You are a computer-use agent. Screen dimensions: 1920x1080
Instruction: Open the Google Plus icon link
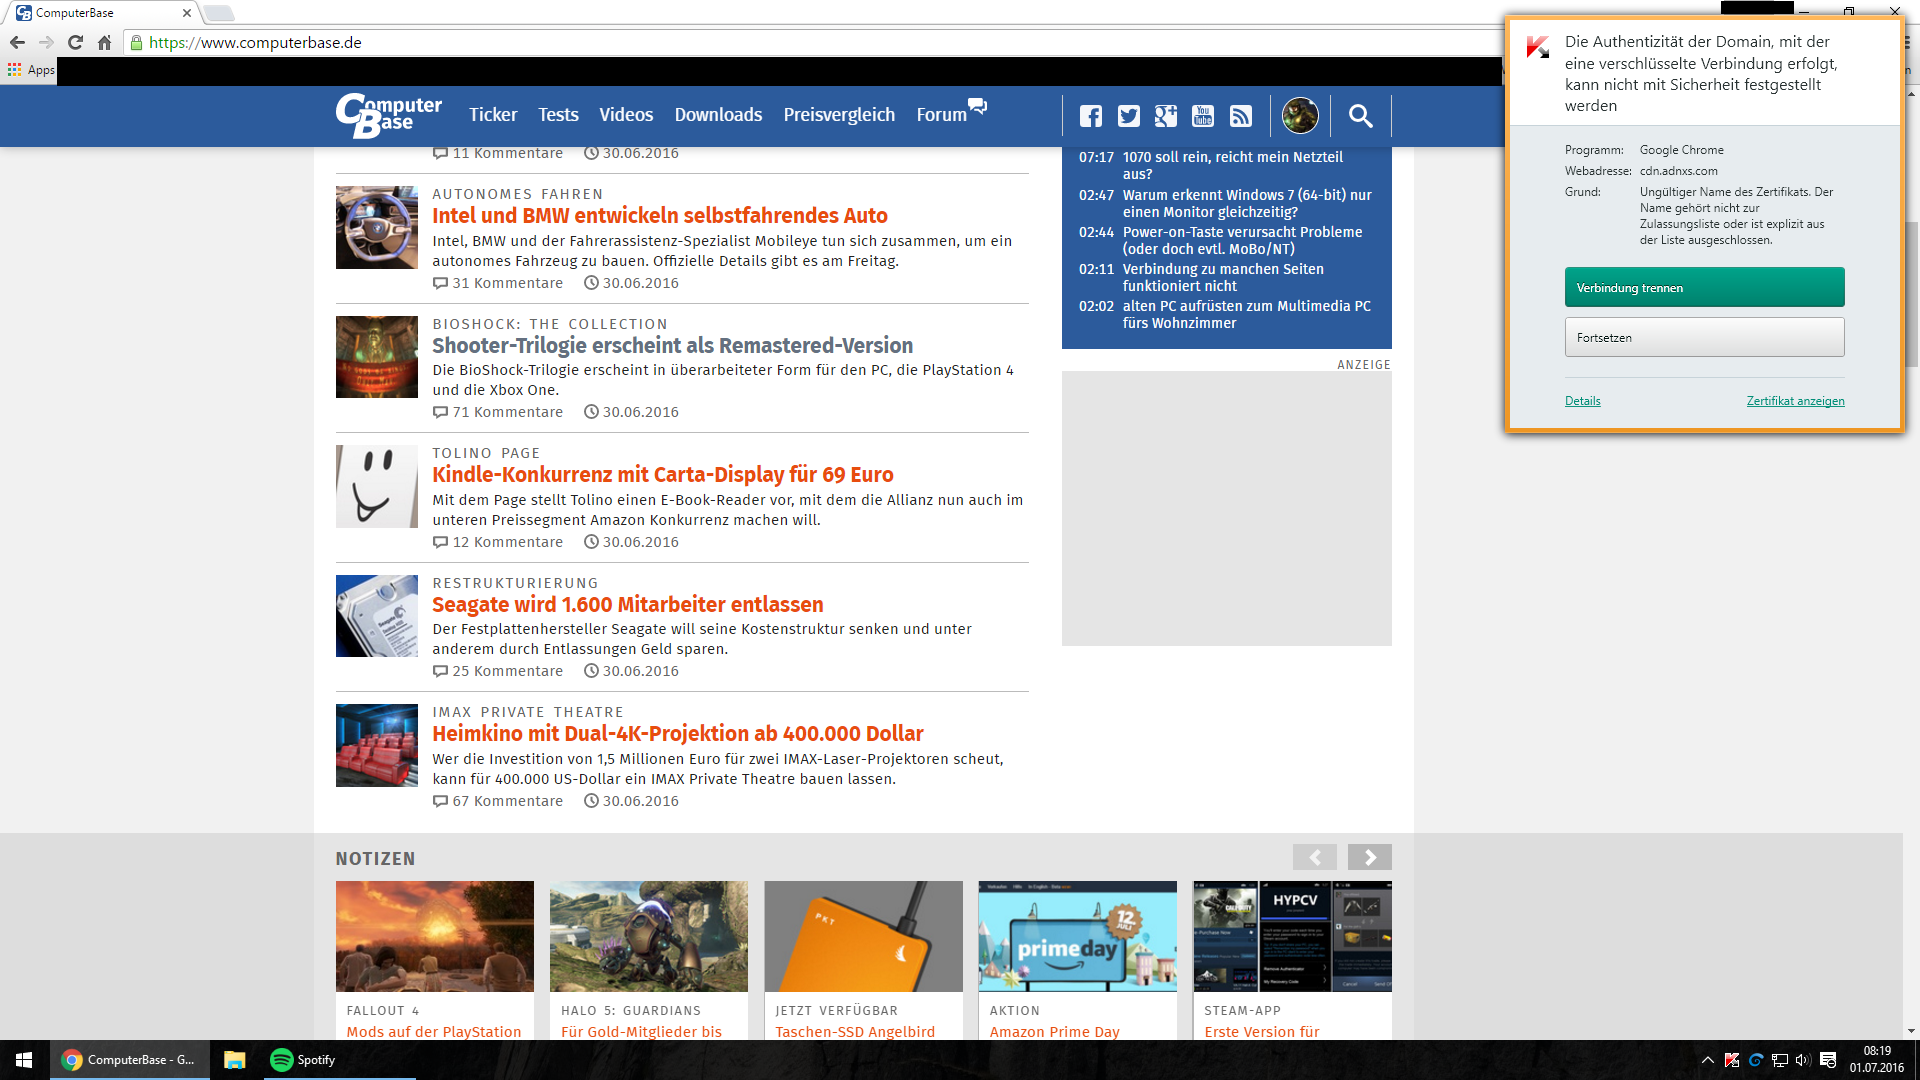coord(1165,116)
